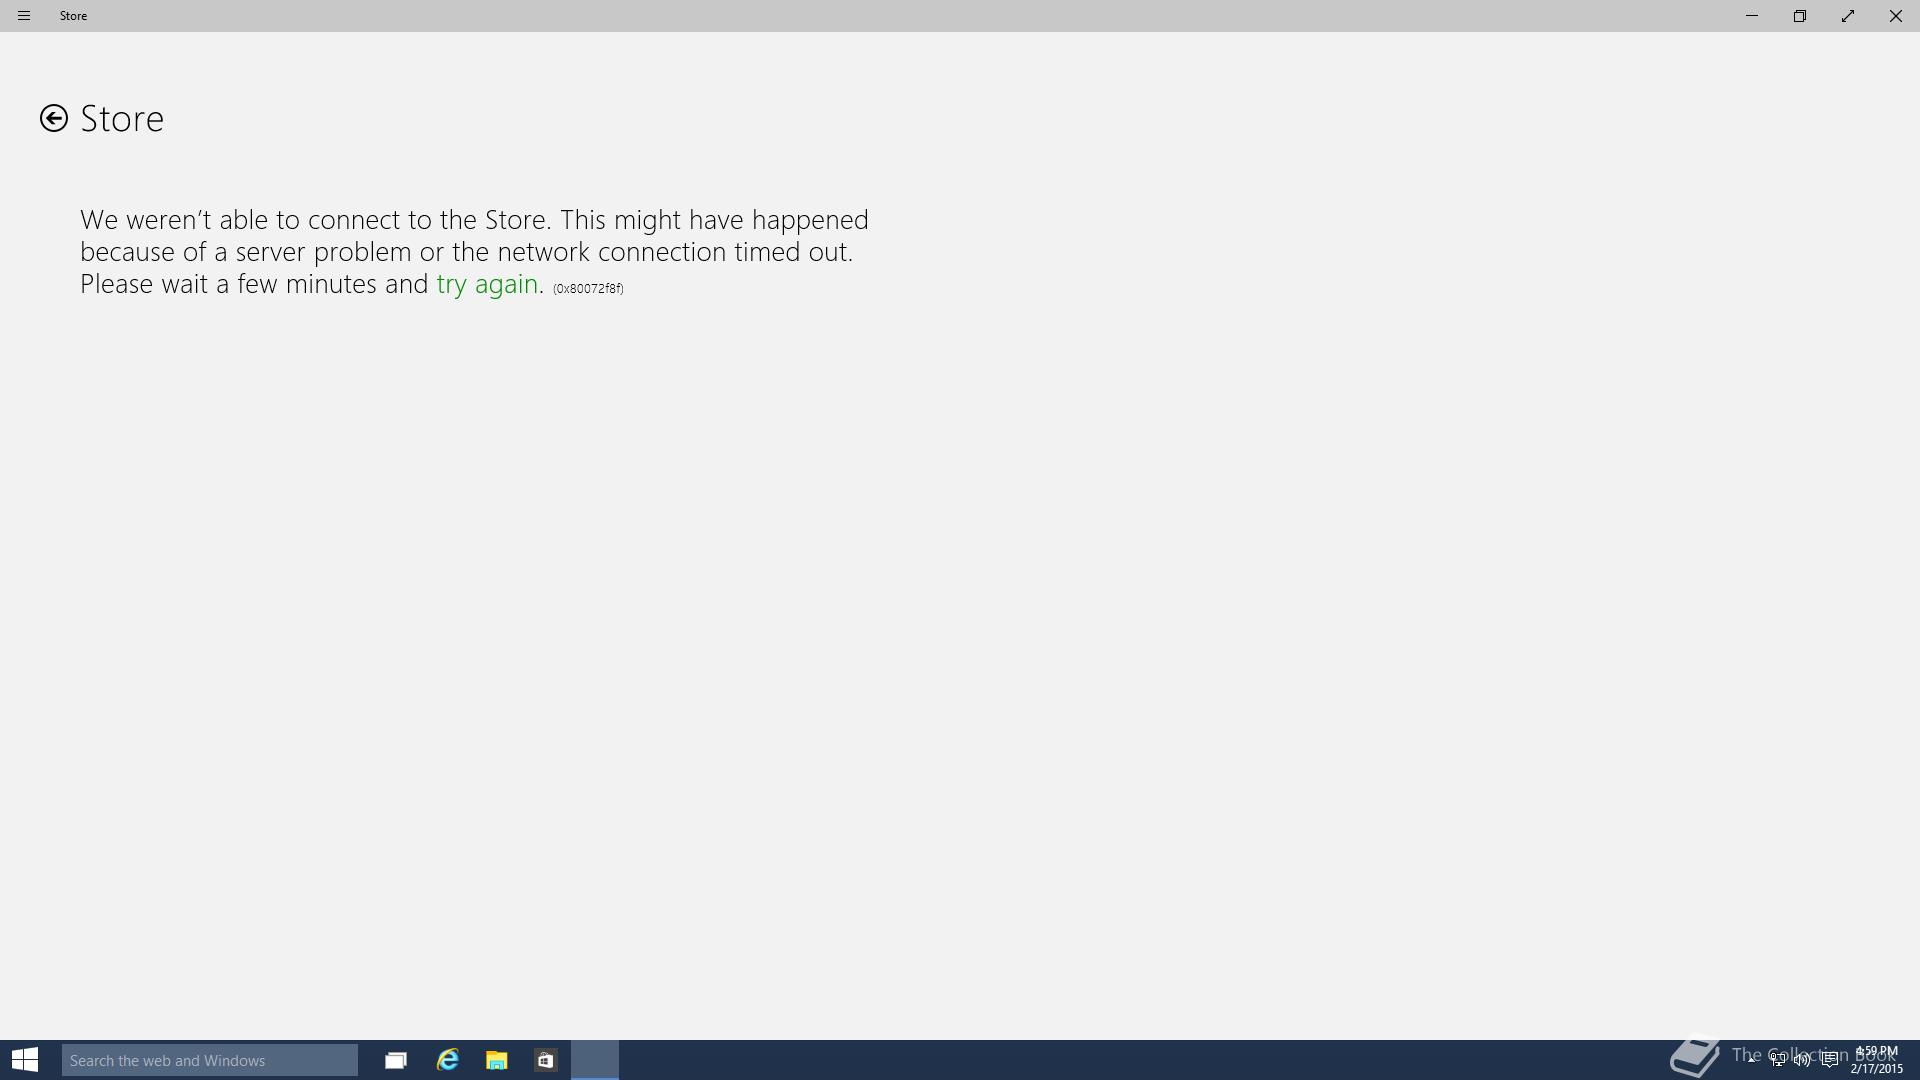
Task: Click the large 'Store' page heading
Action: (x=122, y=119)
